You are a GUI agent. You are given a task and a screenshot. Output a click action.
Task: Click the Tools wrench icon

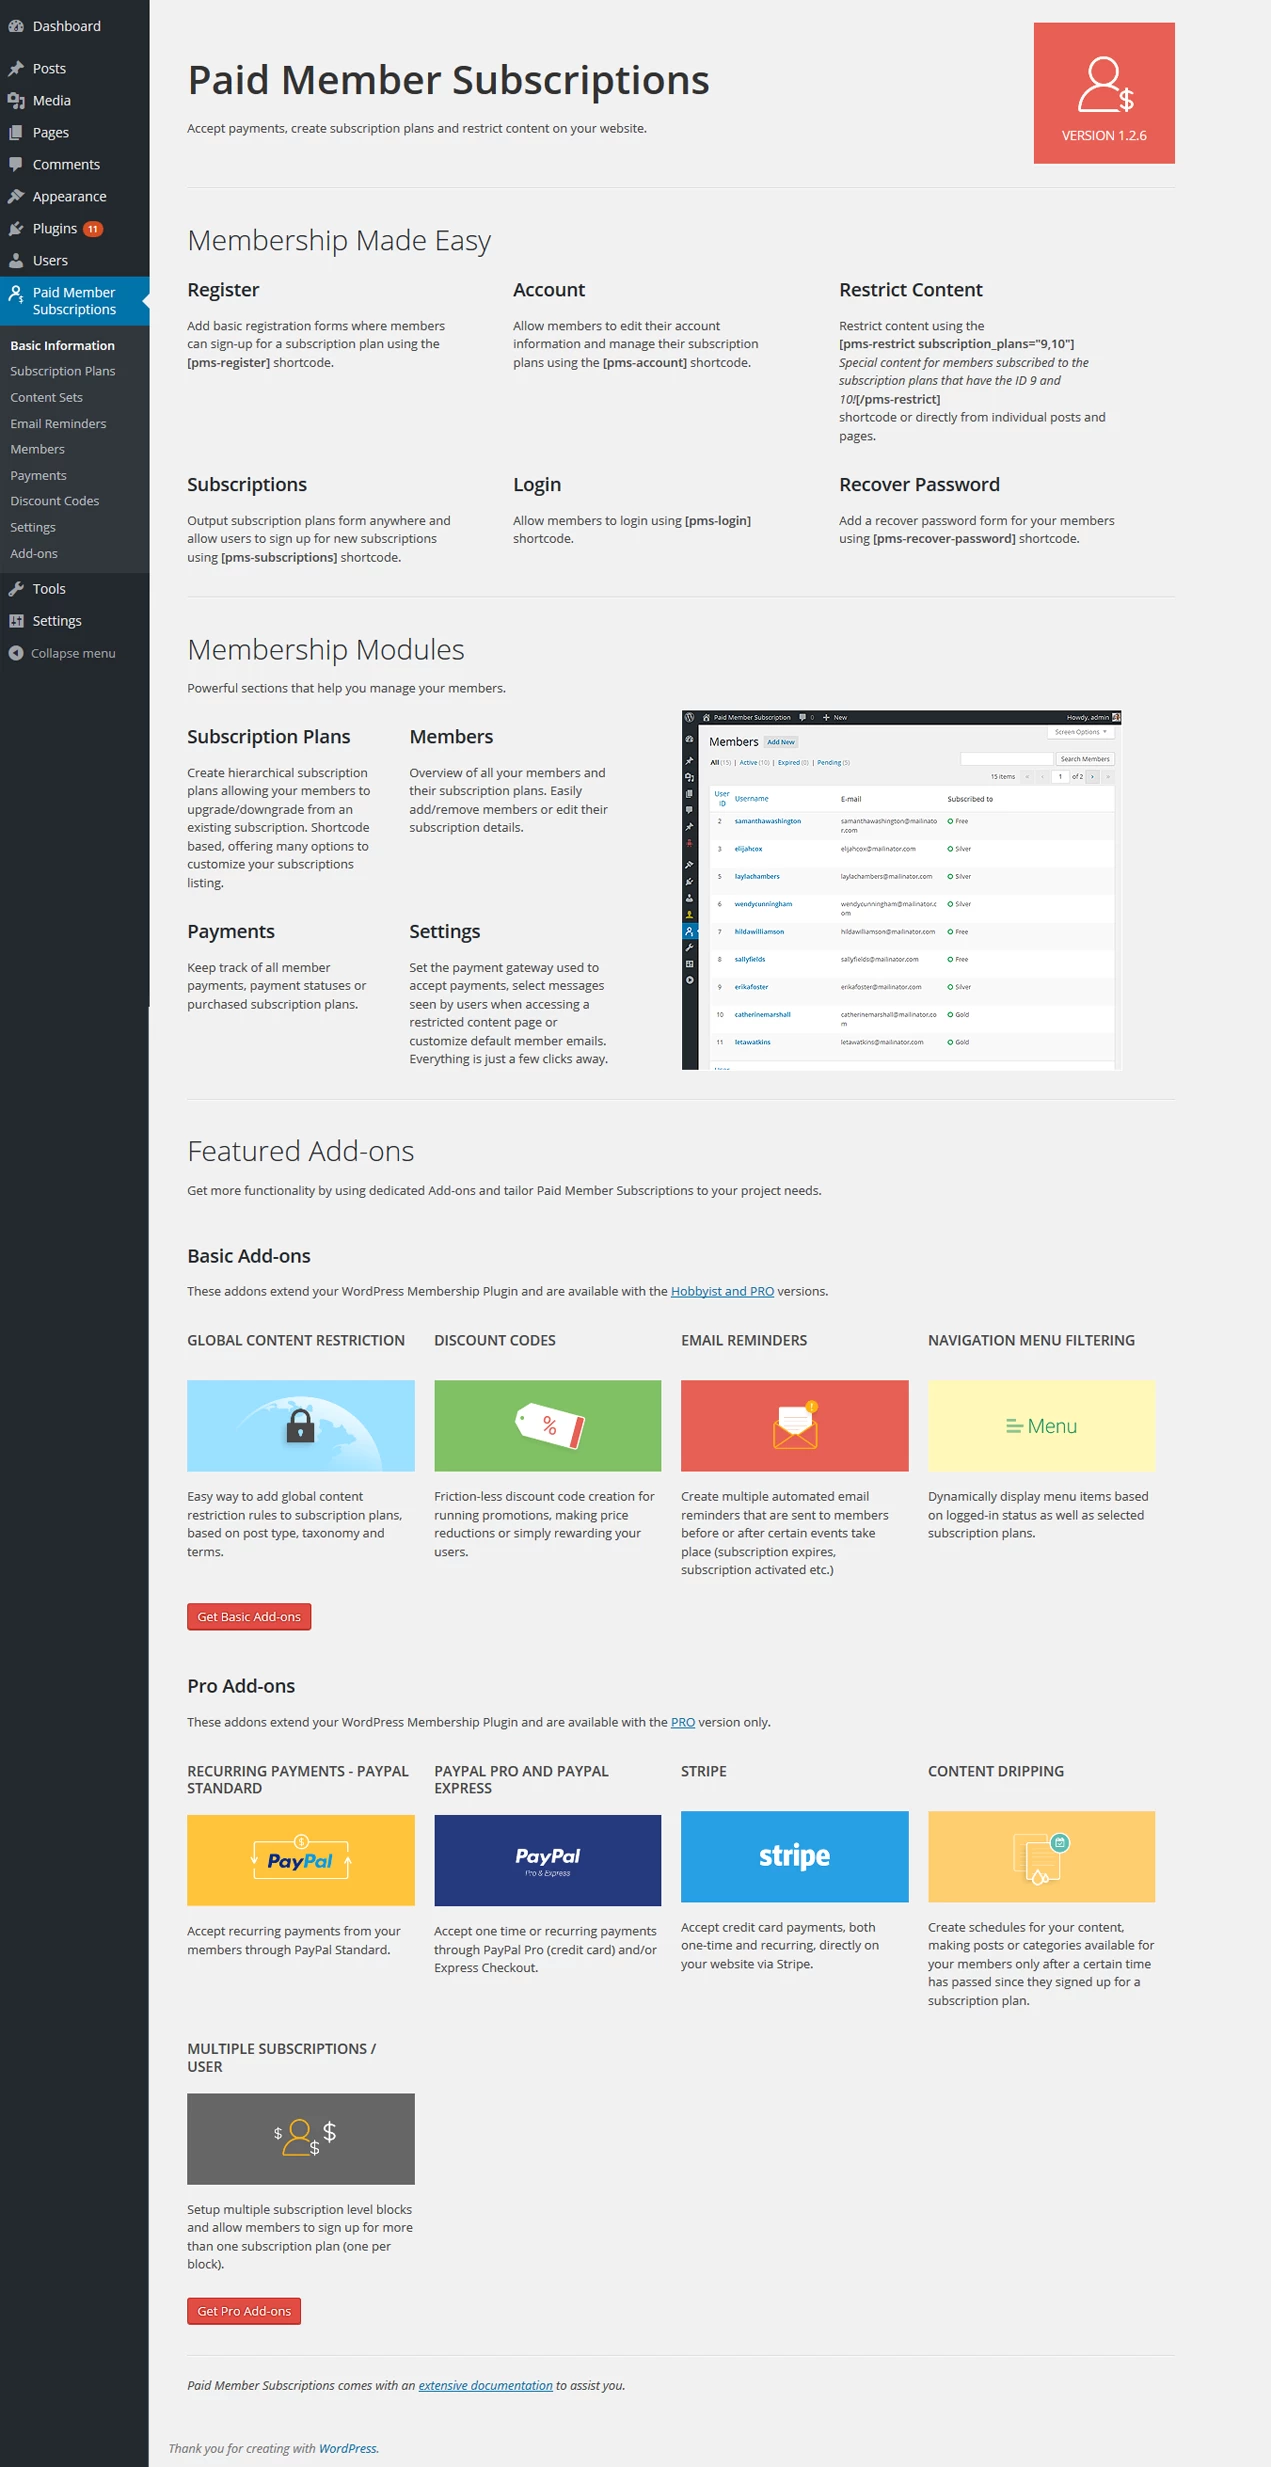16,589
